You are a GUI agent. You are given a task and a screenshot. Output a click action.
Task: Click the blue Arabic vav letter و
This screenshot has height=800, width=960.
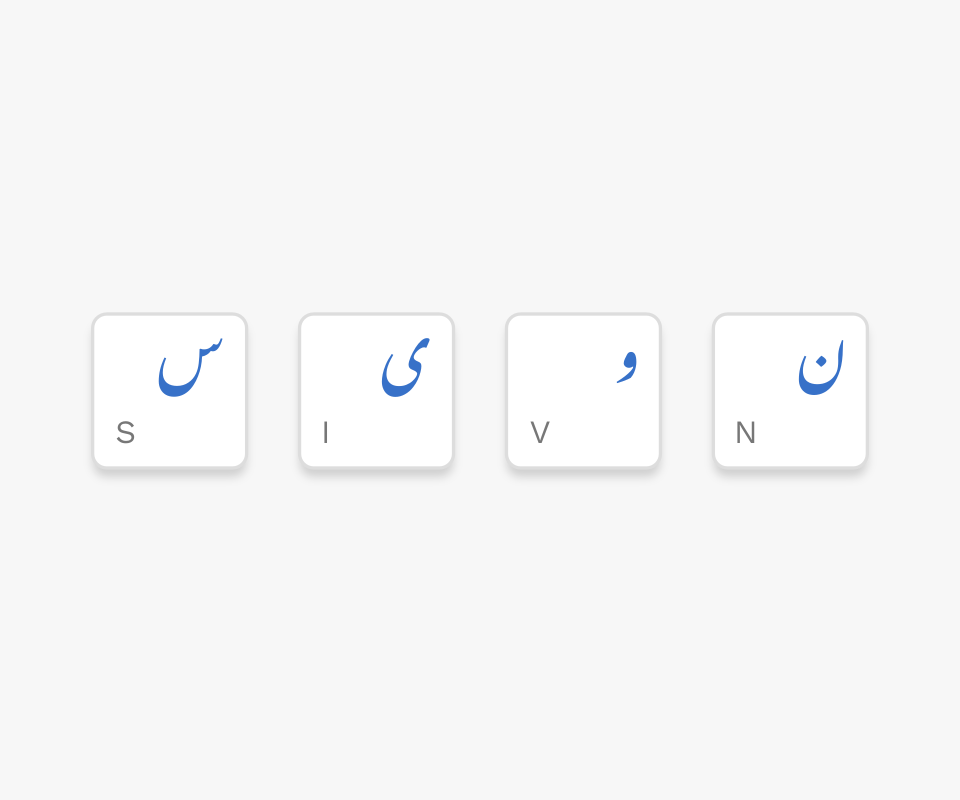point(627,366)
